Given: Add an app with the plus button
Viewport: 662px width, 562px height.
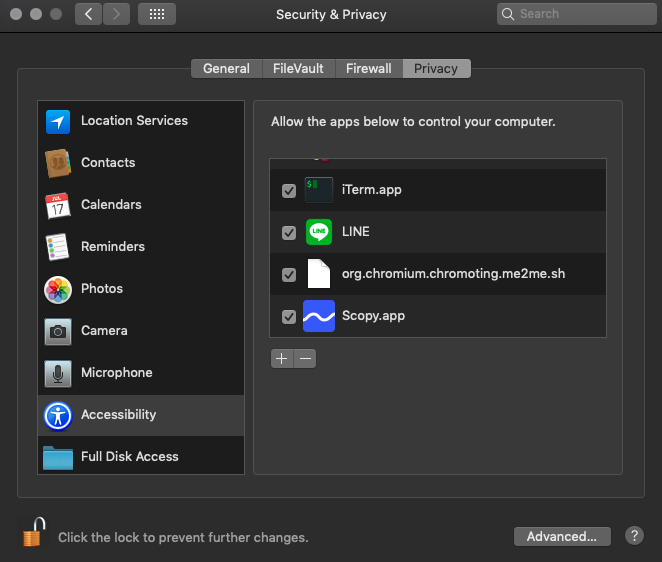Looking at the screenshot, I should pyautogui.click(x=282, y=358).
